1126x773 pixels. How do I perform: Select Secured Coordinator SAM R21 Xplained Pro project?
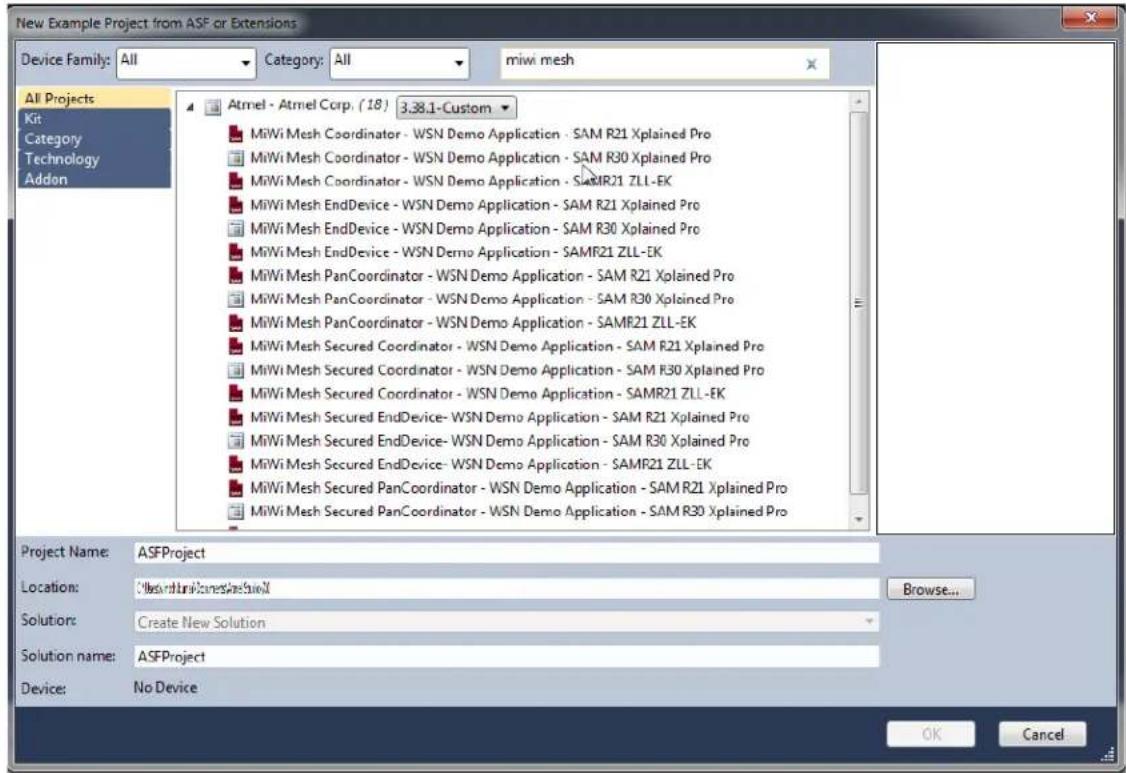point(507,346)
